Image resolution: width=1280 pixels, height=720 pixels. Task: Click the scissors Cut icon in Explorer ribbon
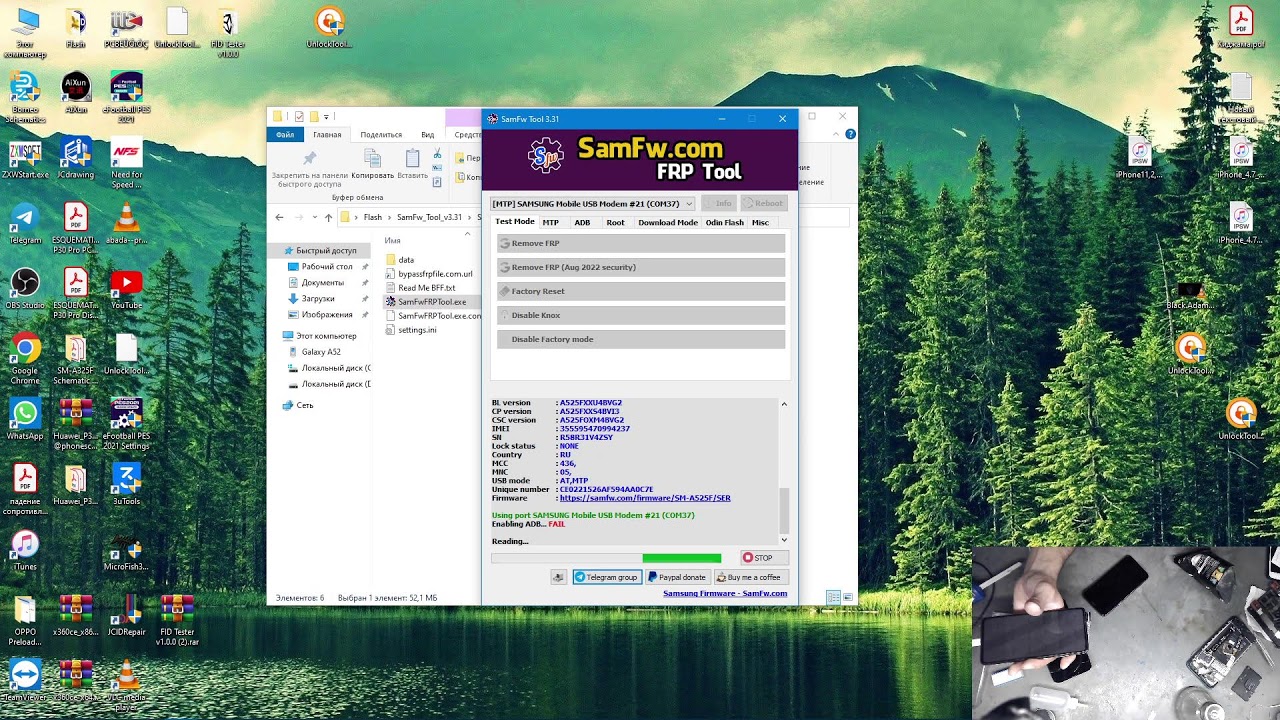(x=438, y=155)
